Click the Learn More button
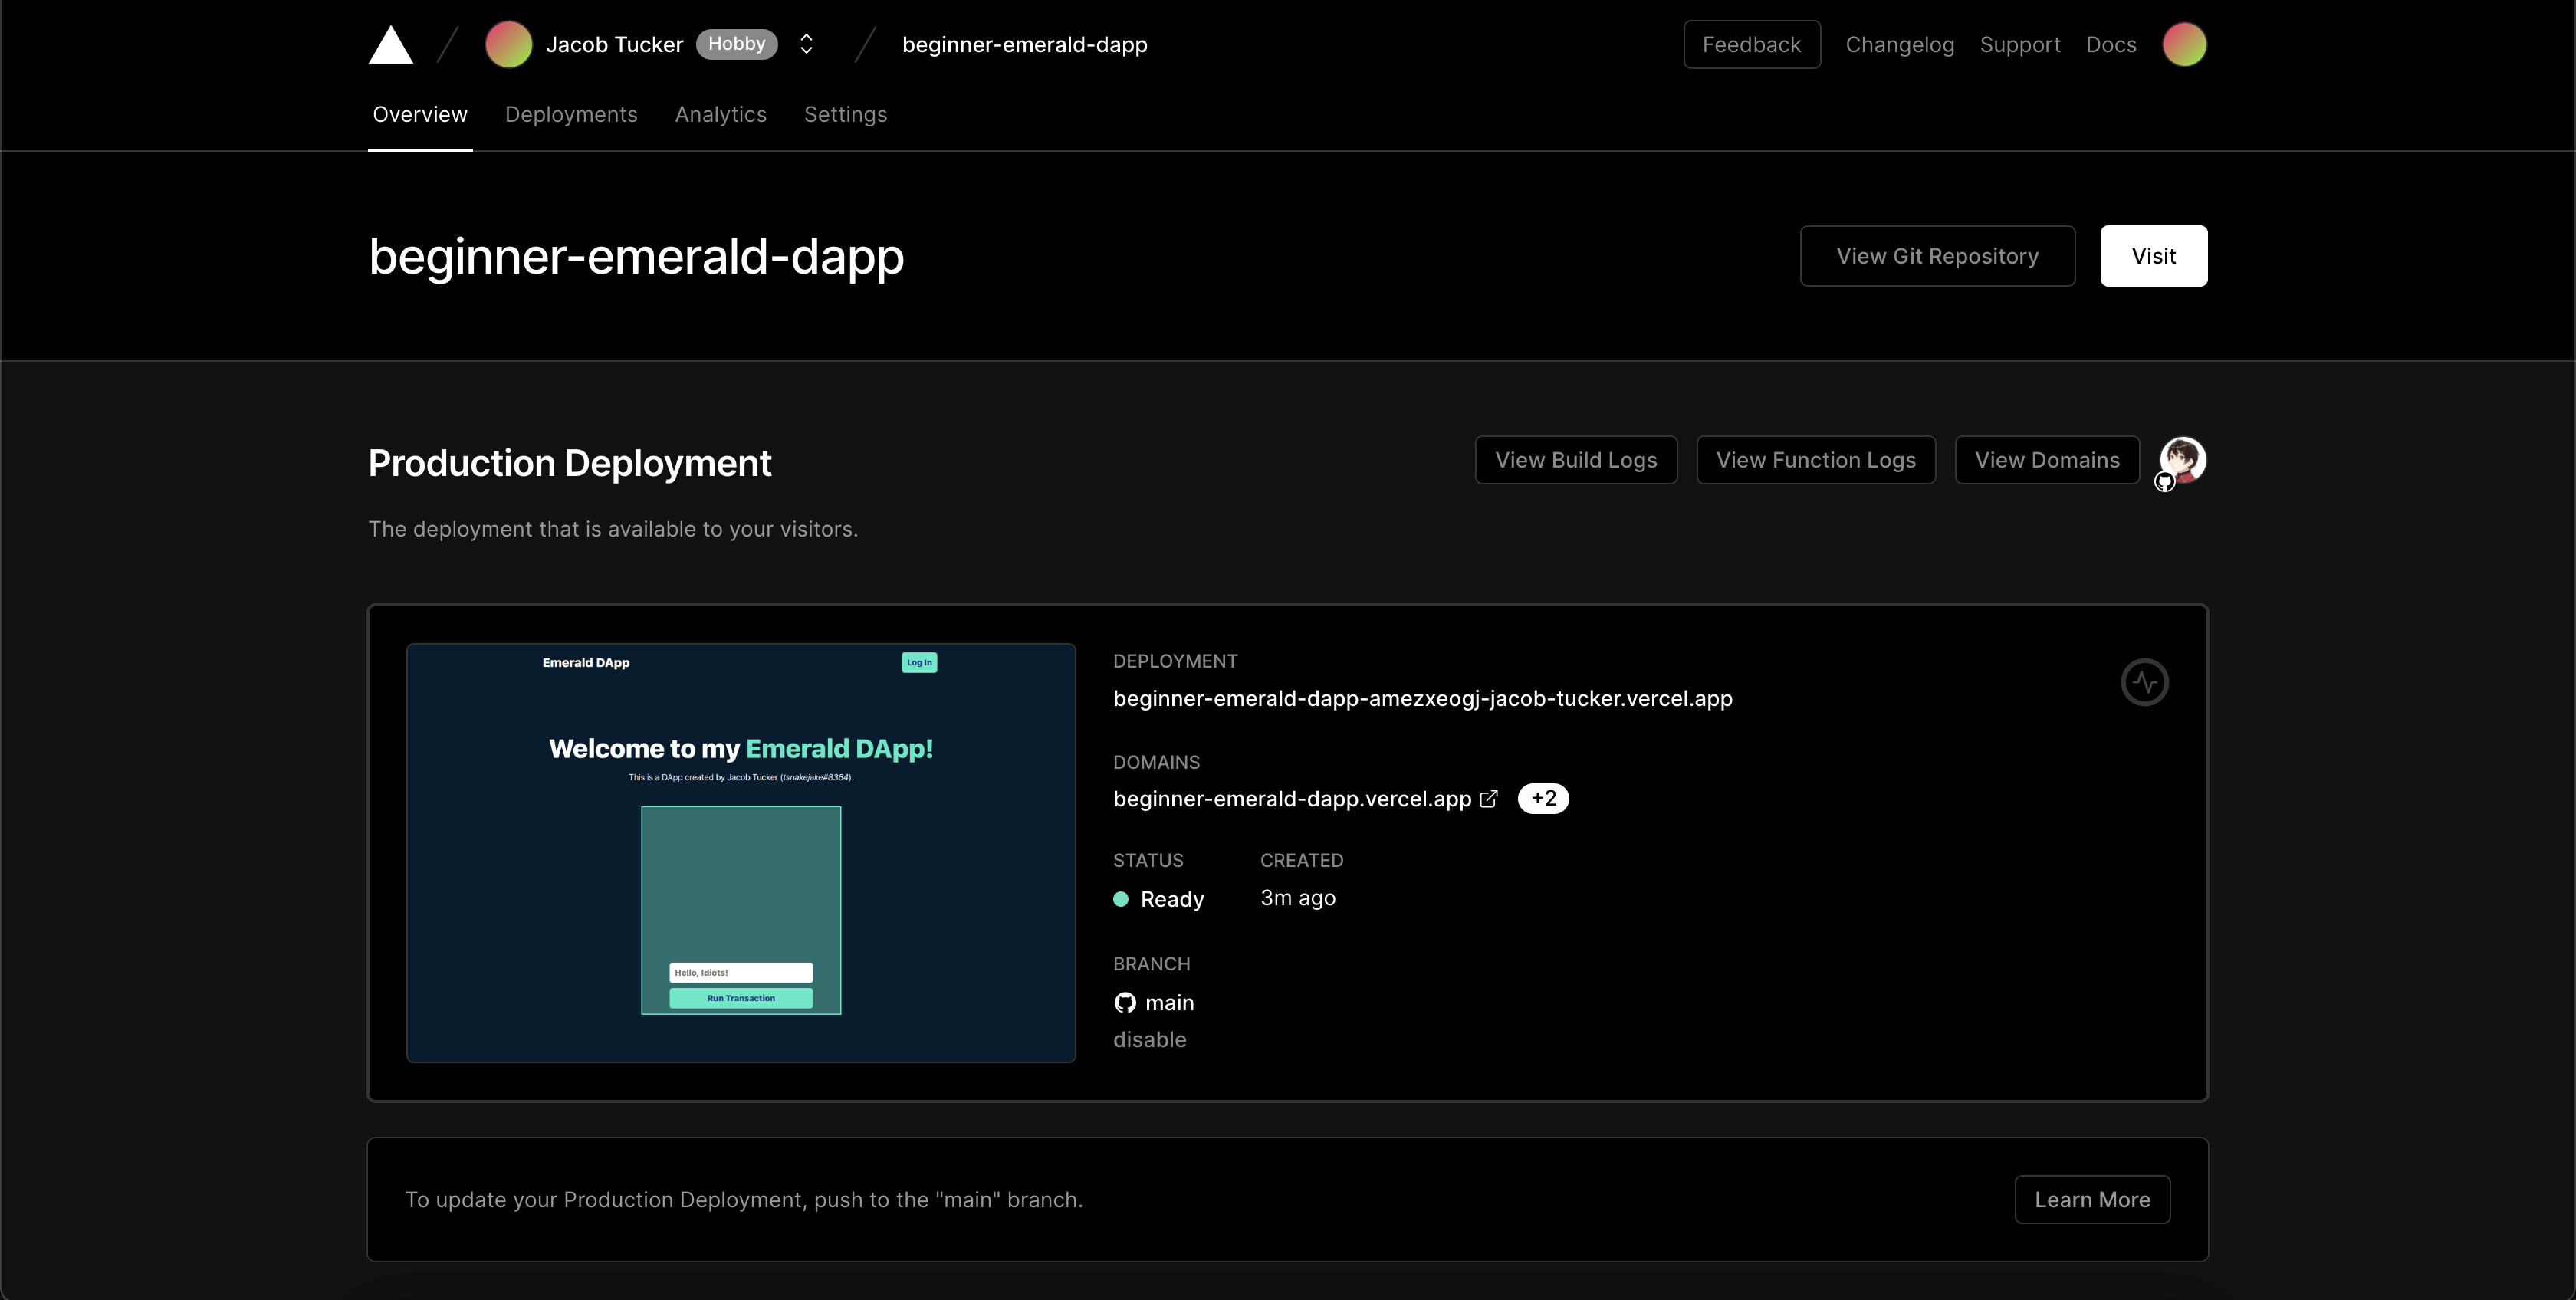The width and height of the screenshot is (2576, 1300). (x=2092, y=1199)
